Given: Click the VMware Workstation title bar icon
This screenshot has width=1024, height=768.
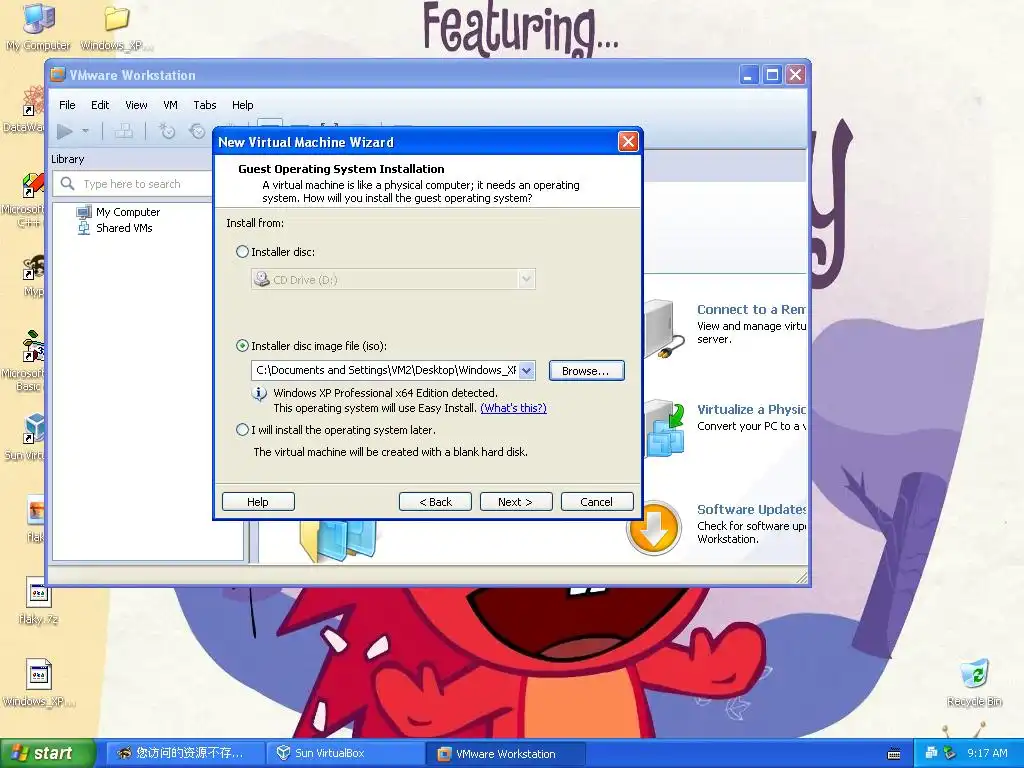Looking at the screenshot, I should pos(58,75).
